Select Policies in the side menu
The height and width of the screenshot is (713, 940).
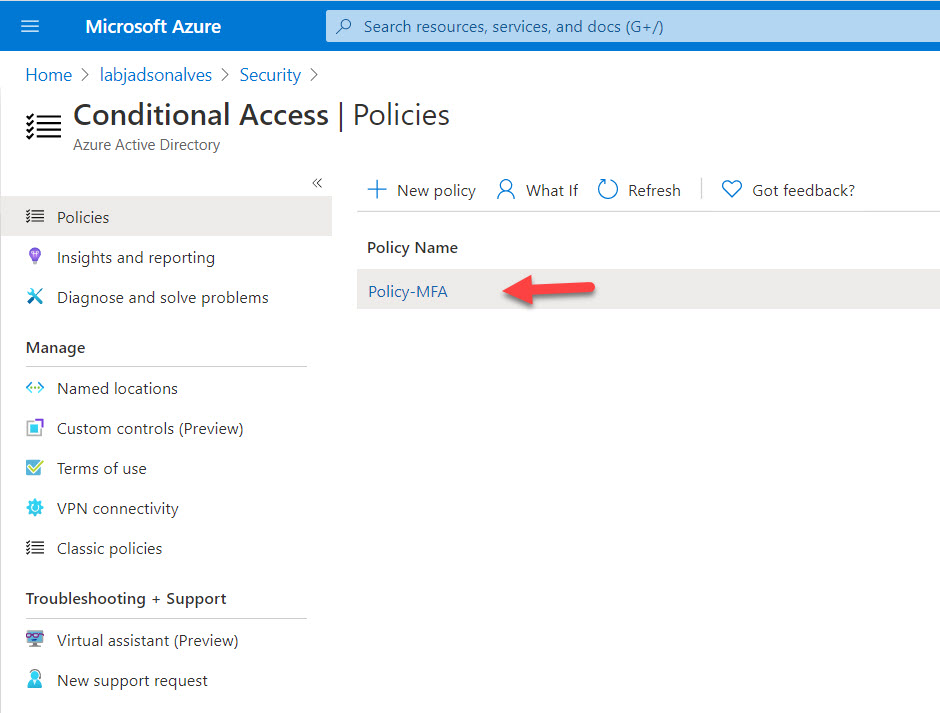(83, 217)
